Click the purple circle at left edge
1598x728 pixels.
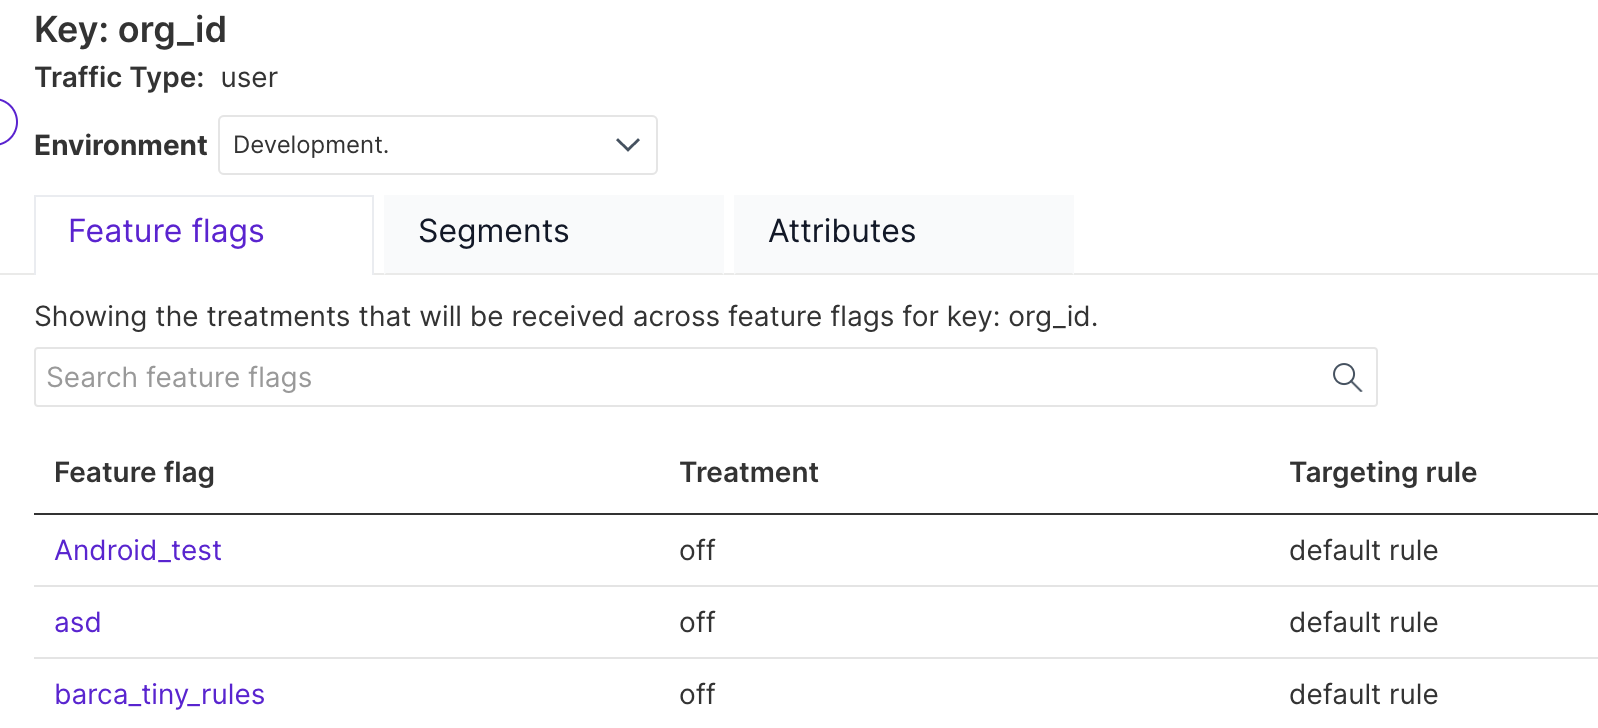coord(6,122)
